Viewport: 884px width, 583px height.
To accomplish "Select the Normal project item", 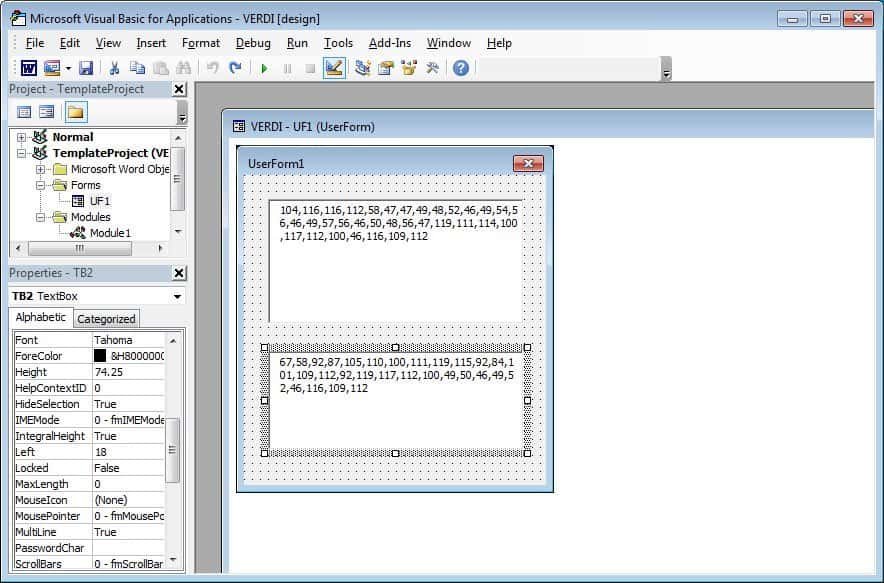I will pos(73,137).
